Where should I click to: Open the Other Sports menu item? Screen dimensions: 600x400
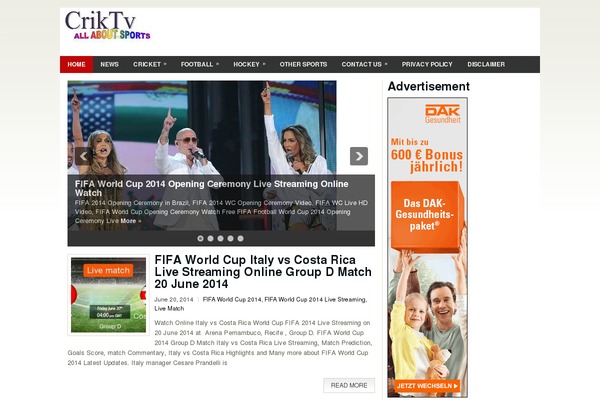pyautogui.click(x=303, y=64)
